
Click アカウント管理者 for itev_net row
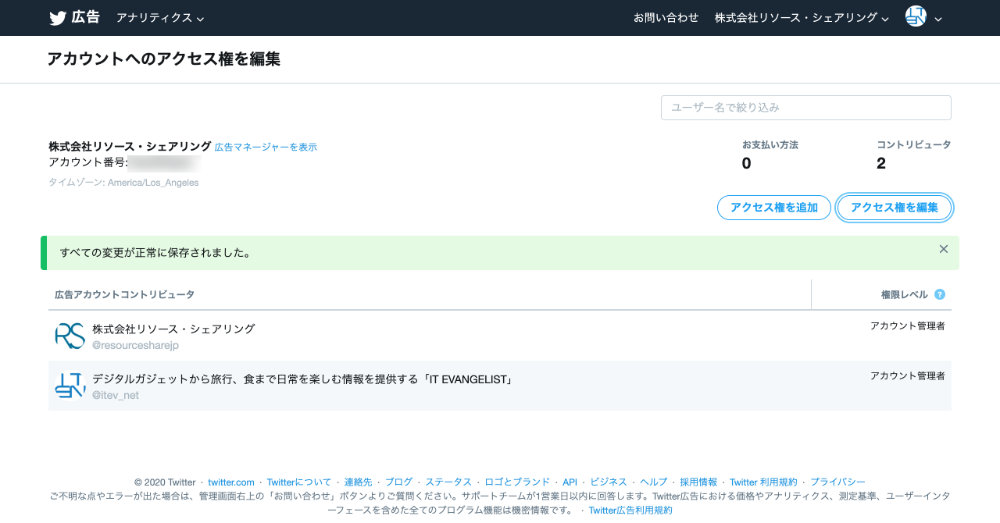coord(908,376)
